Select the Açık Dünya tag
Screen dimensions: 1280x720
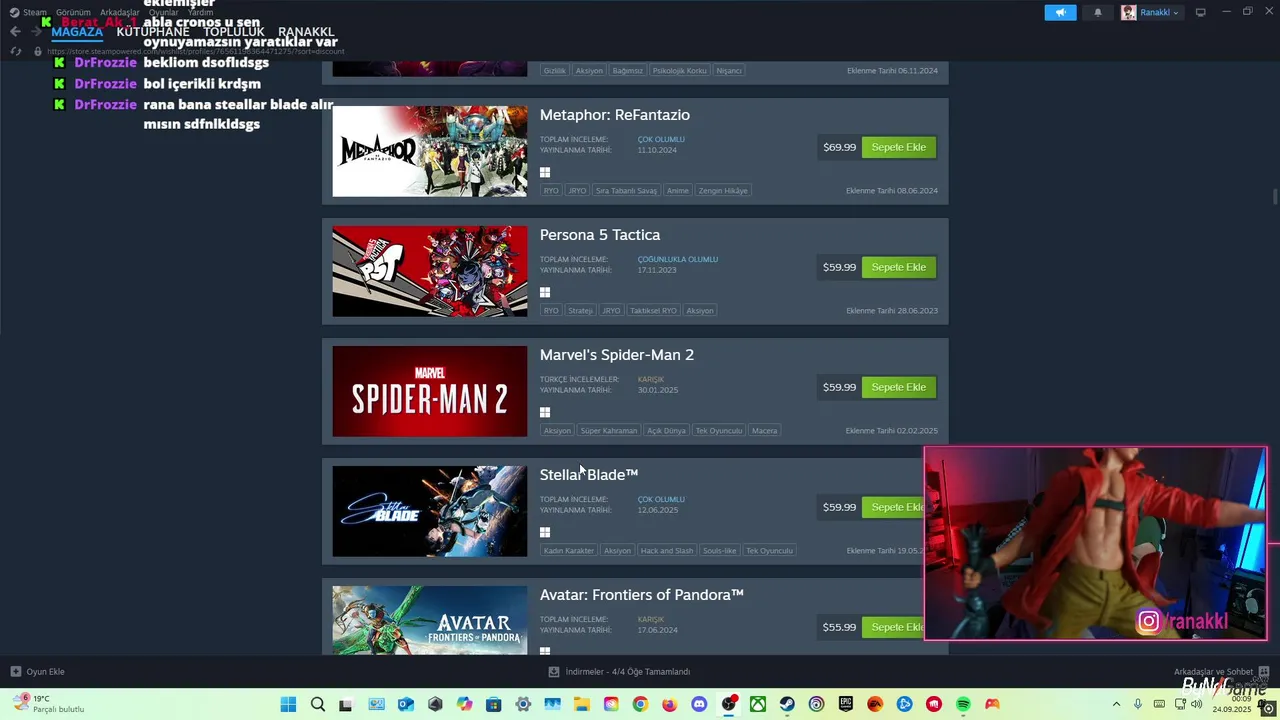[666, 431]
